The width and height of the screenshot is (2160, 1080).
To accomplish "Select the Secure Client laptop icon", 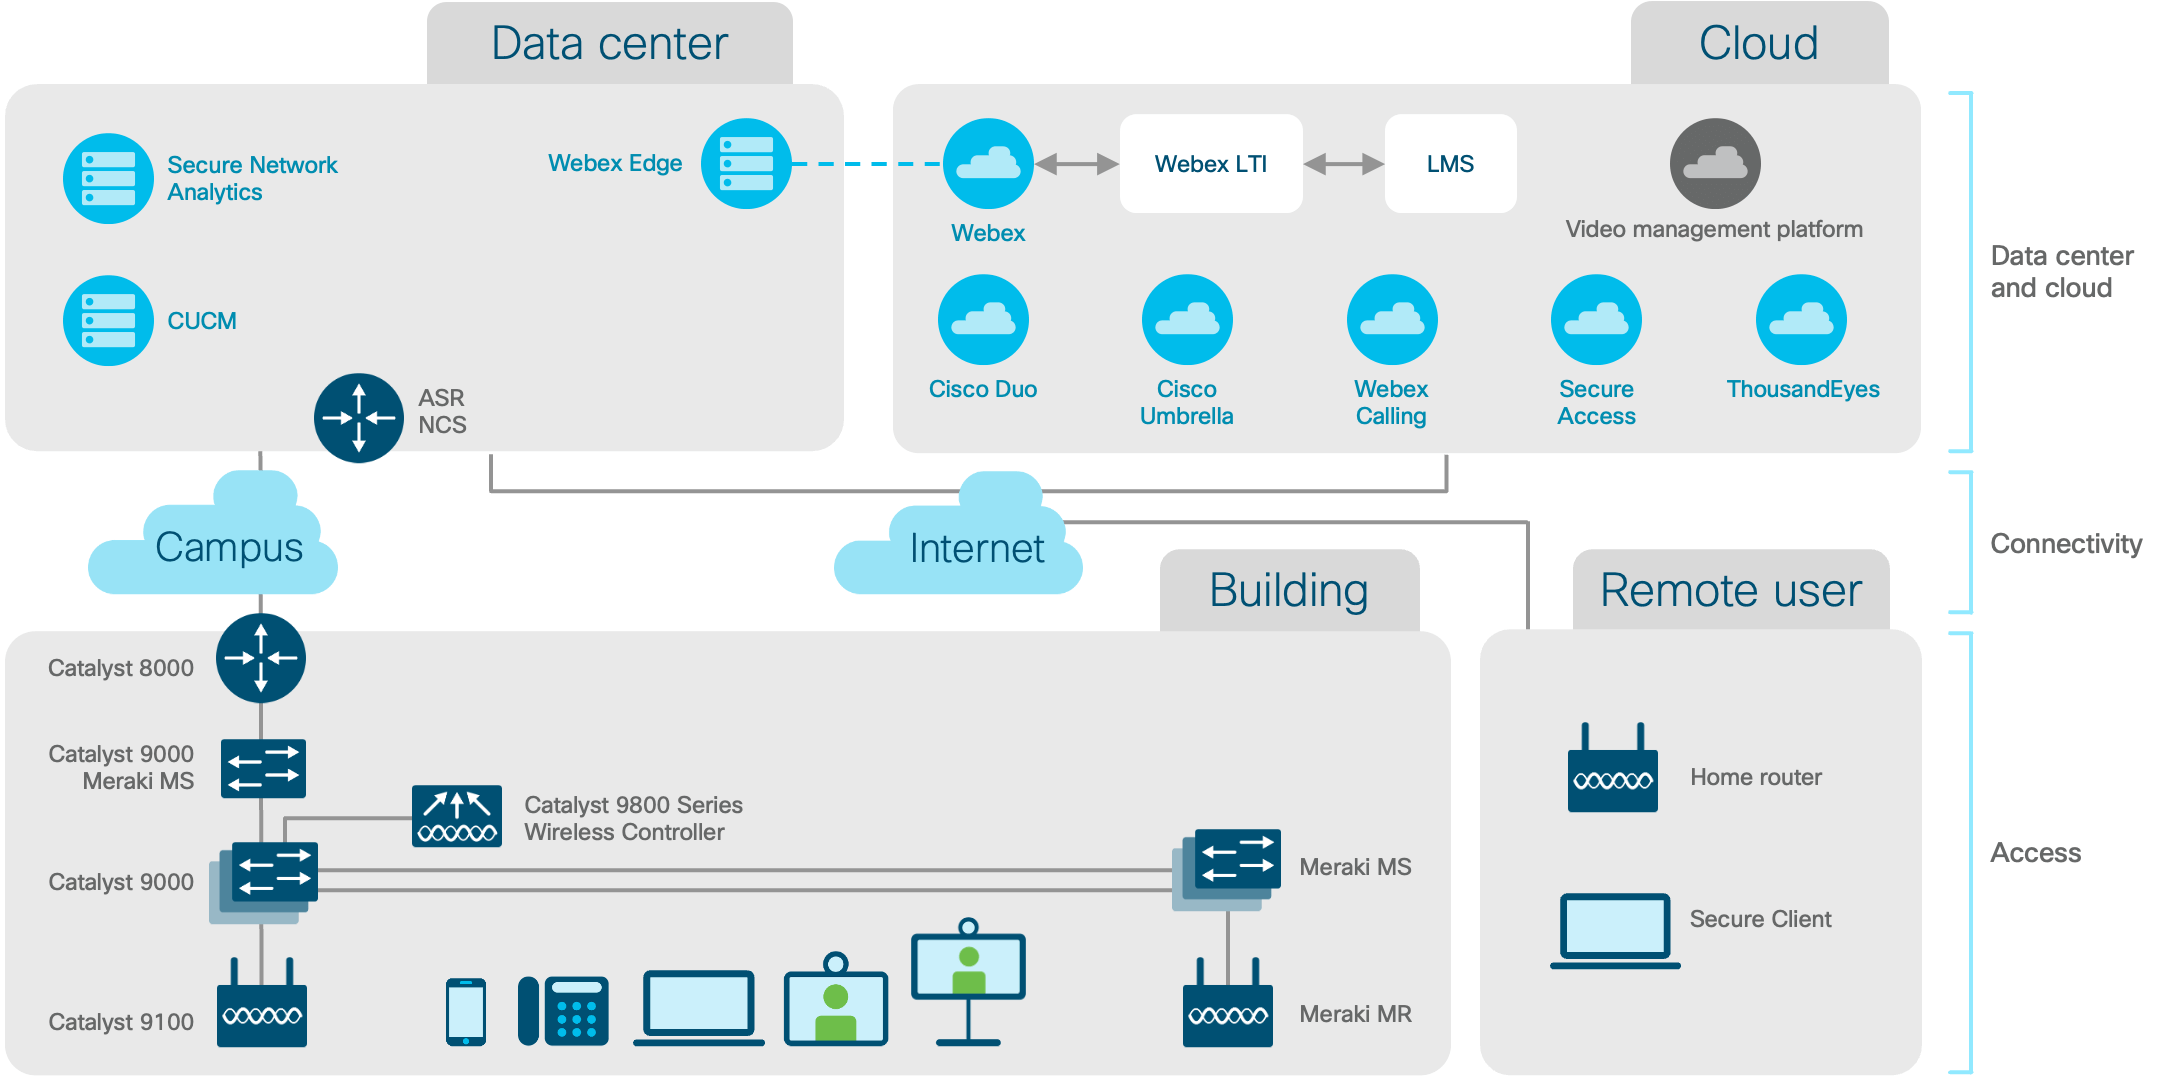I will click(1615, 931).
